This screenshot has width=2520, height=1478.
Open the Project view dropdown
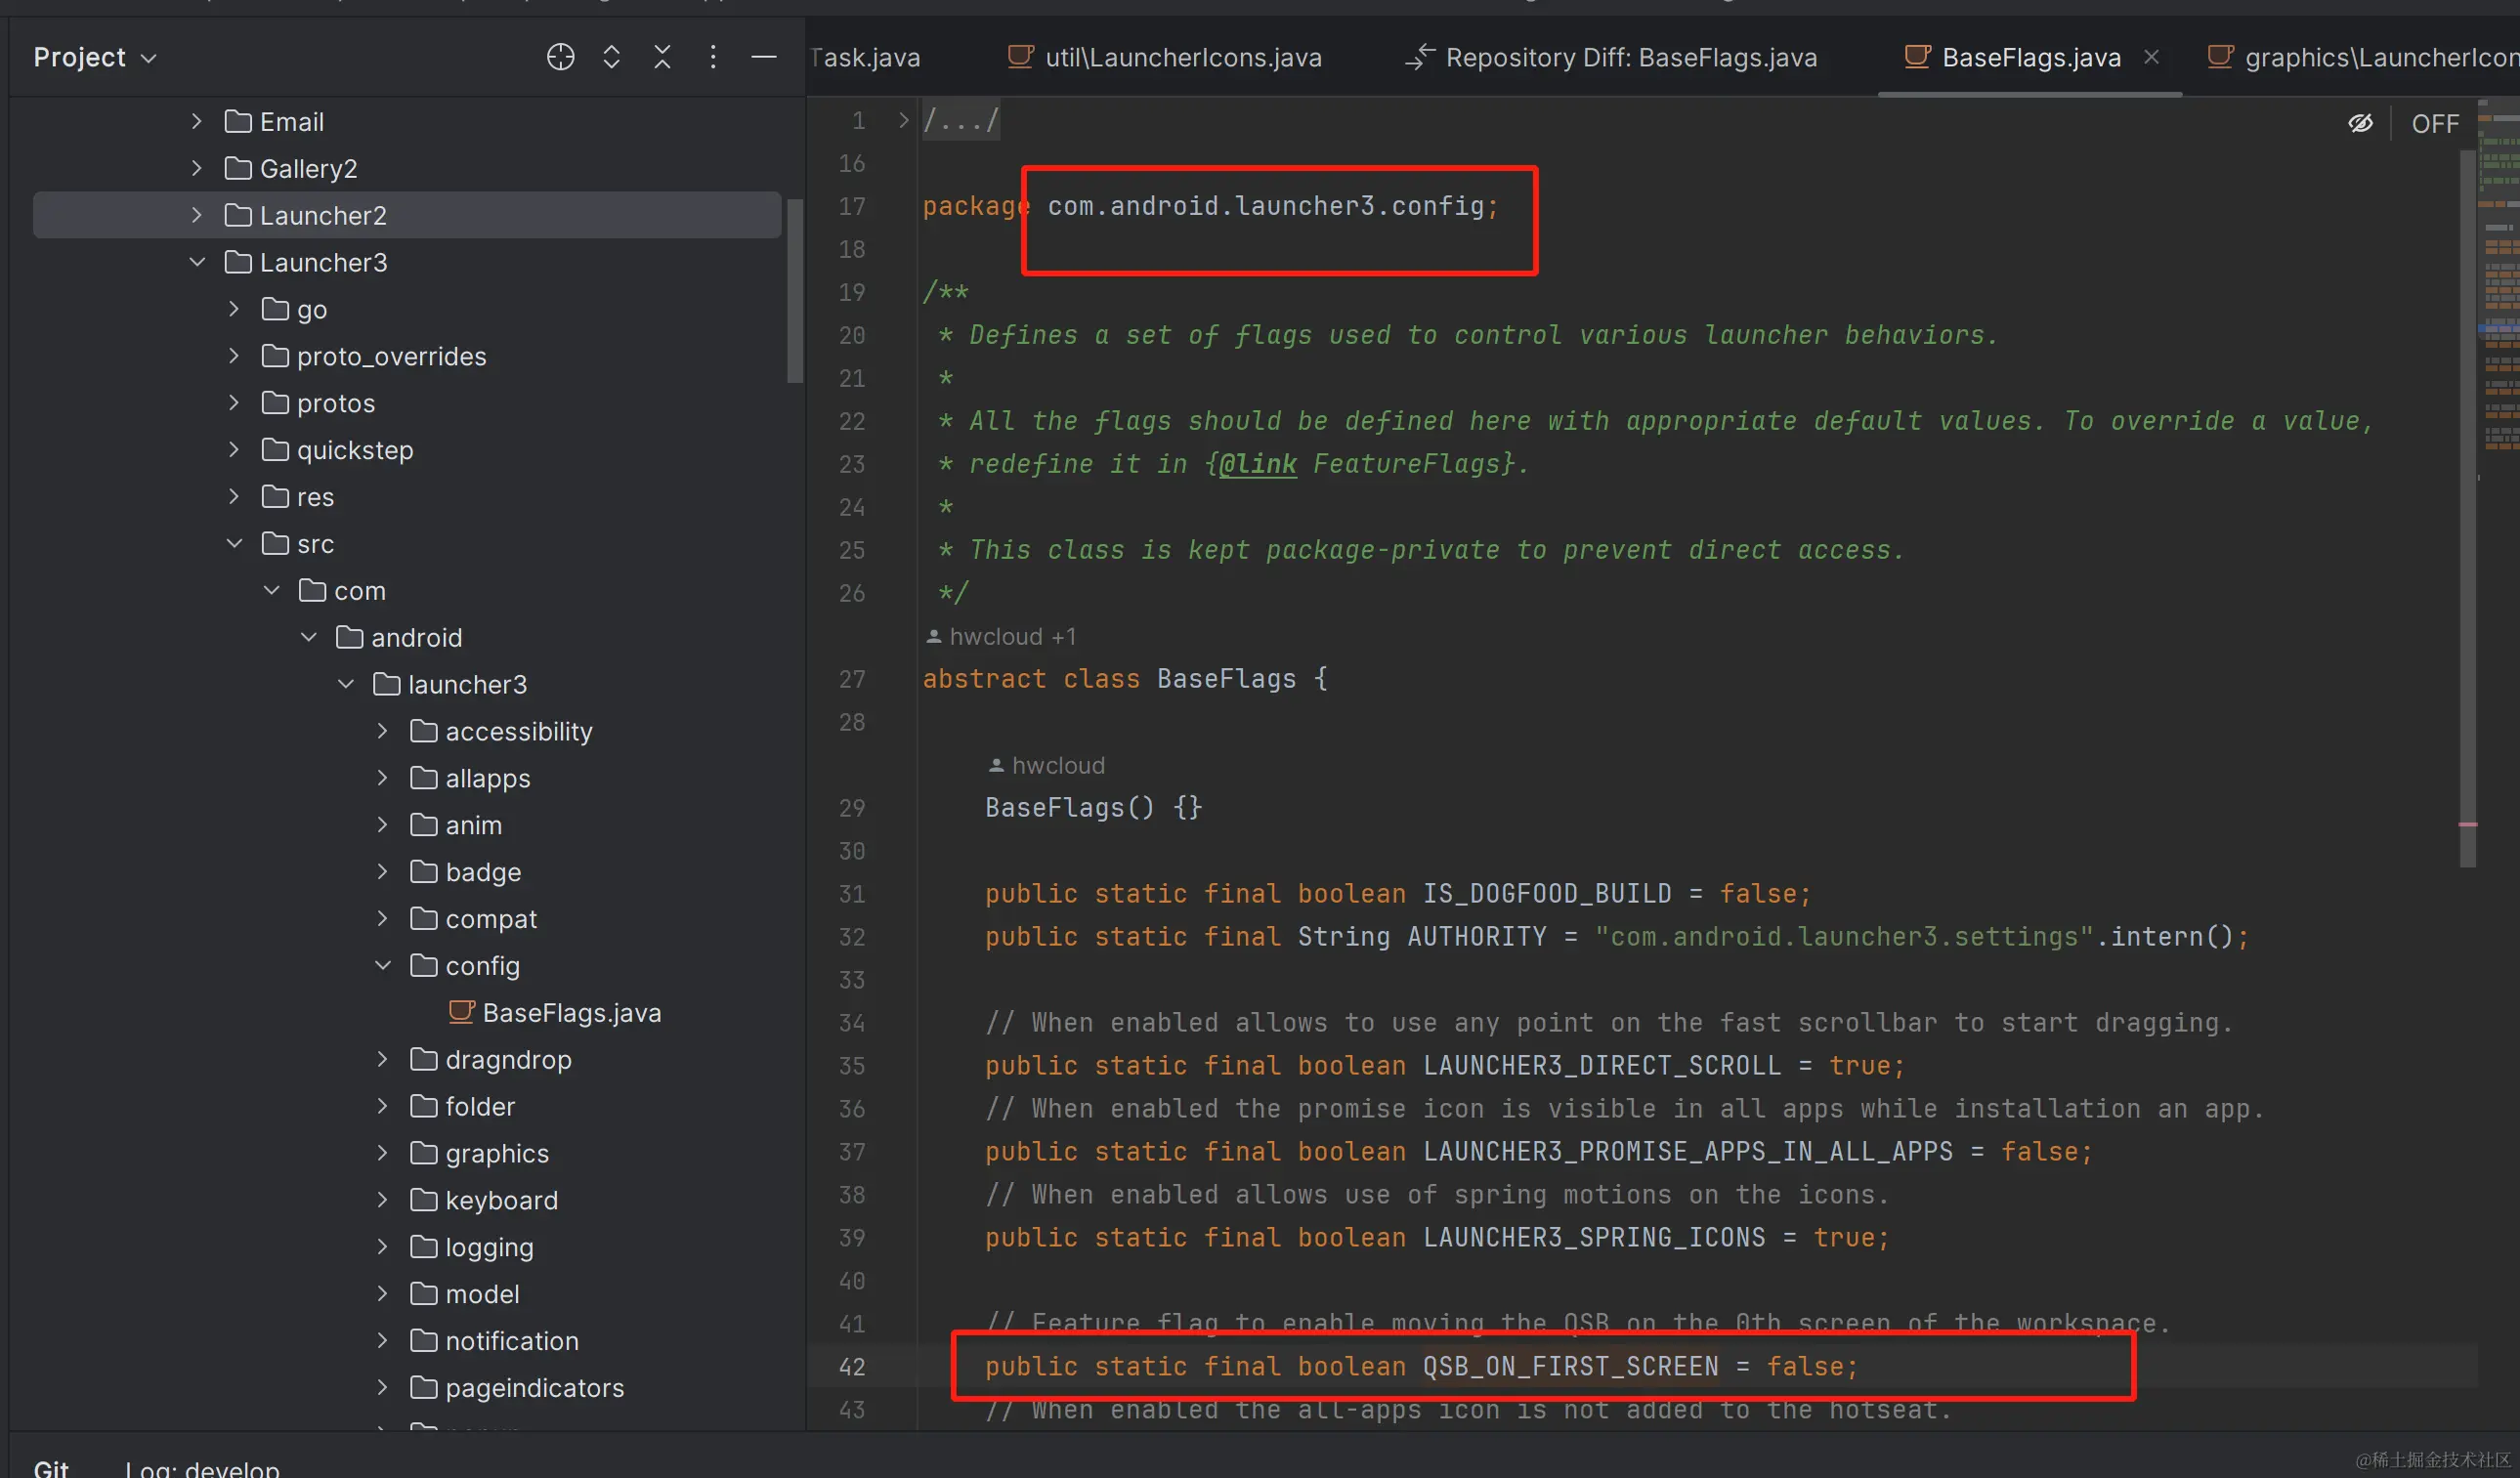click(95, 57)
